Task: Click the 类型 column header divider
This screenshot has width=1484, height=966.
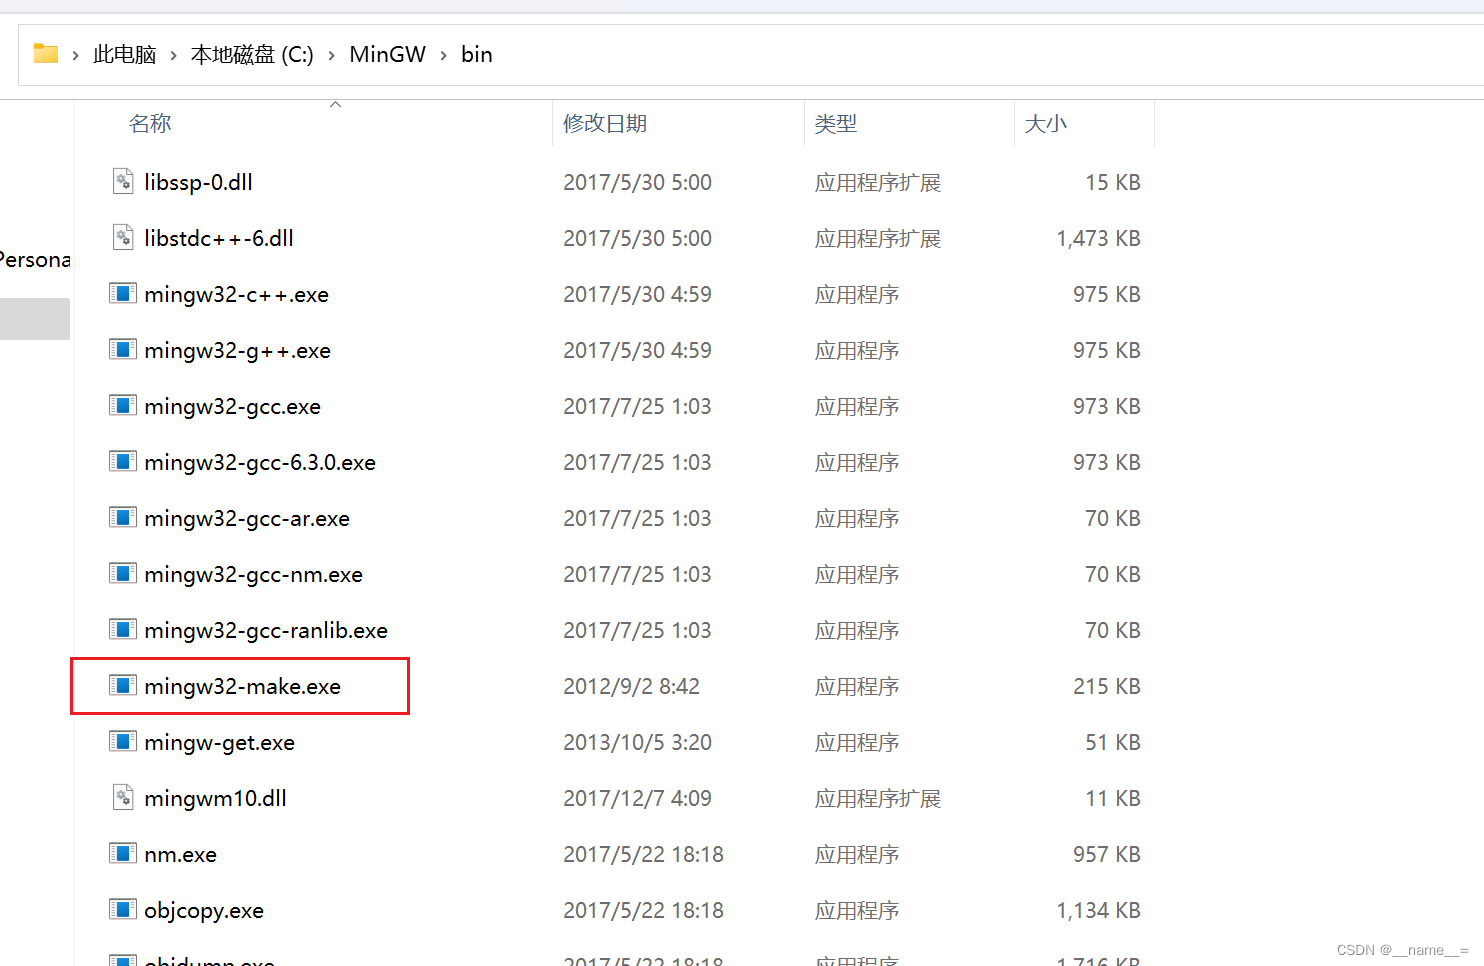Action: pyautogui.click(x=1014, y=123)
